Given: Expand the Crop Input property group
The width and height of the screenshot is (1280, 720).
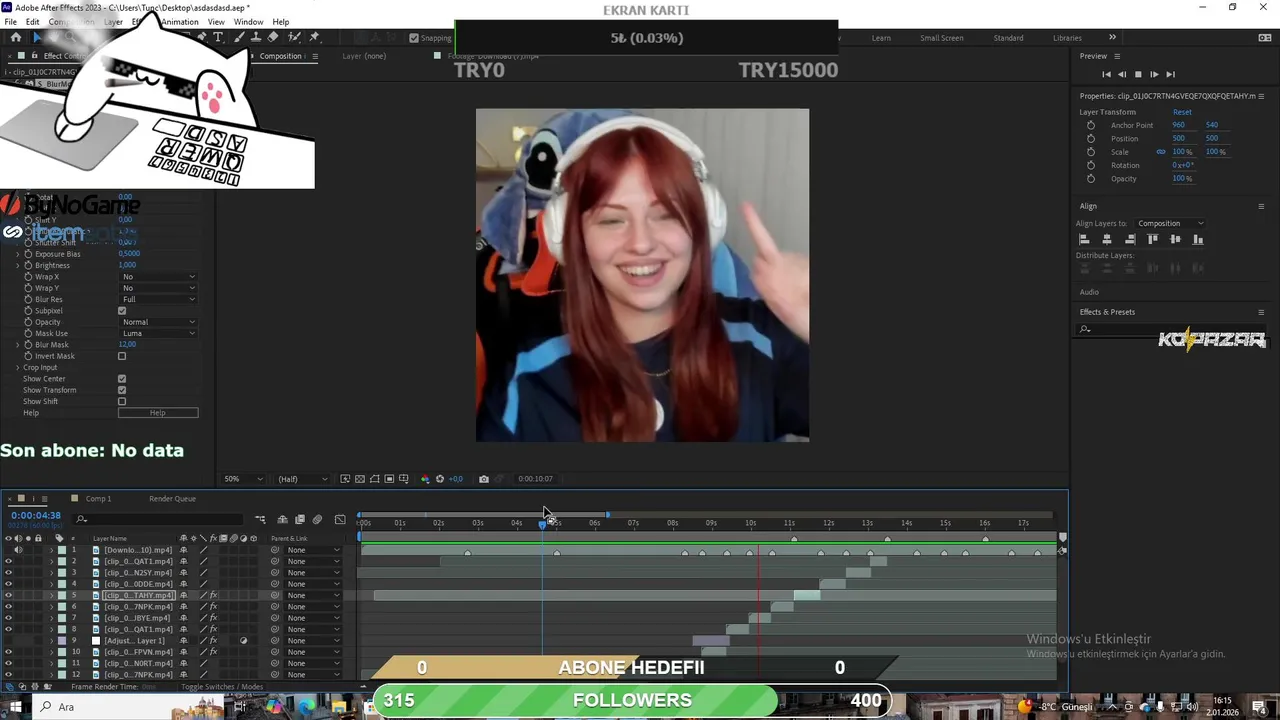Looking at the screenshot, I should (17, 368).
